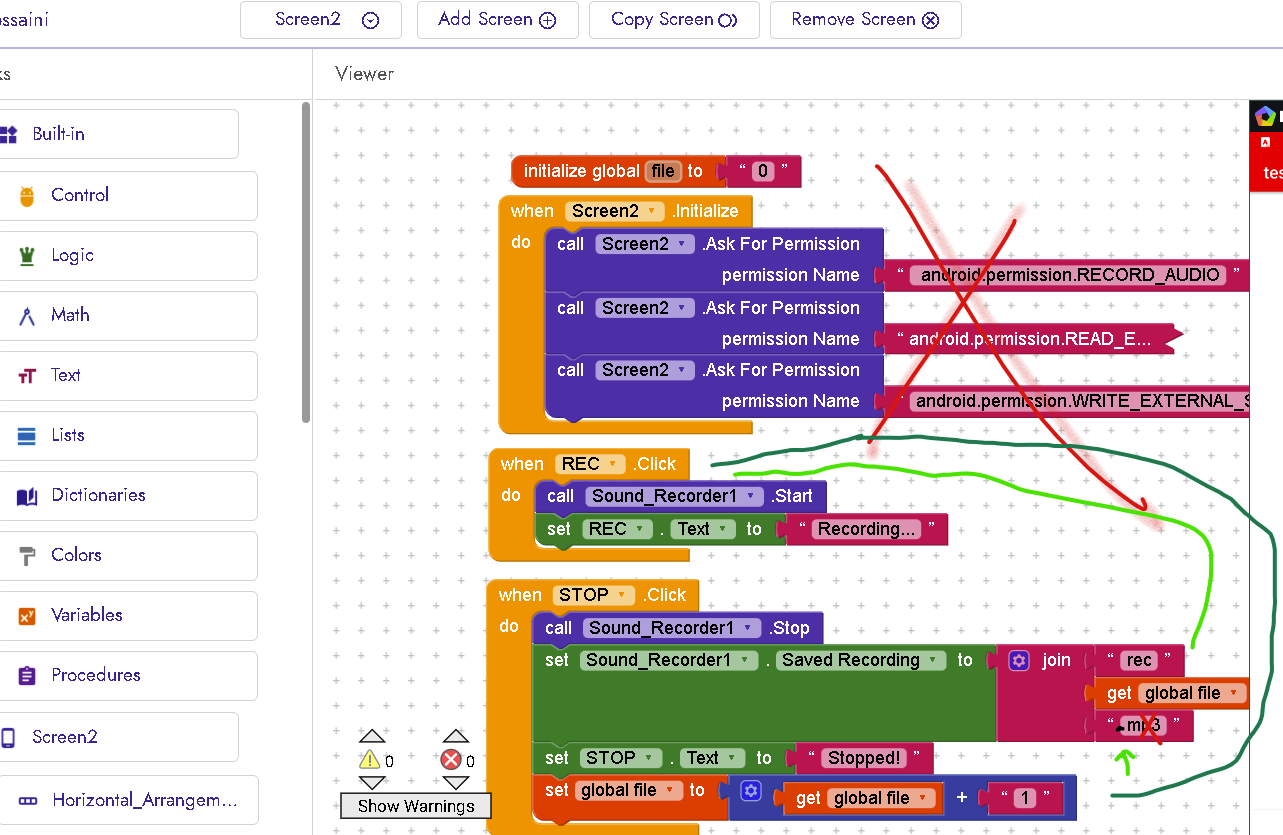Select Horizontal_Arrangement in component tree
Image resolution: width=1283 pixels, height=835 pixels.
click(144, 800)
